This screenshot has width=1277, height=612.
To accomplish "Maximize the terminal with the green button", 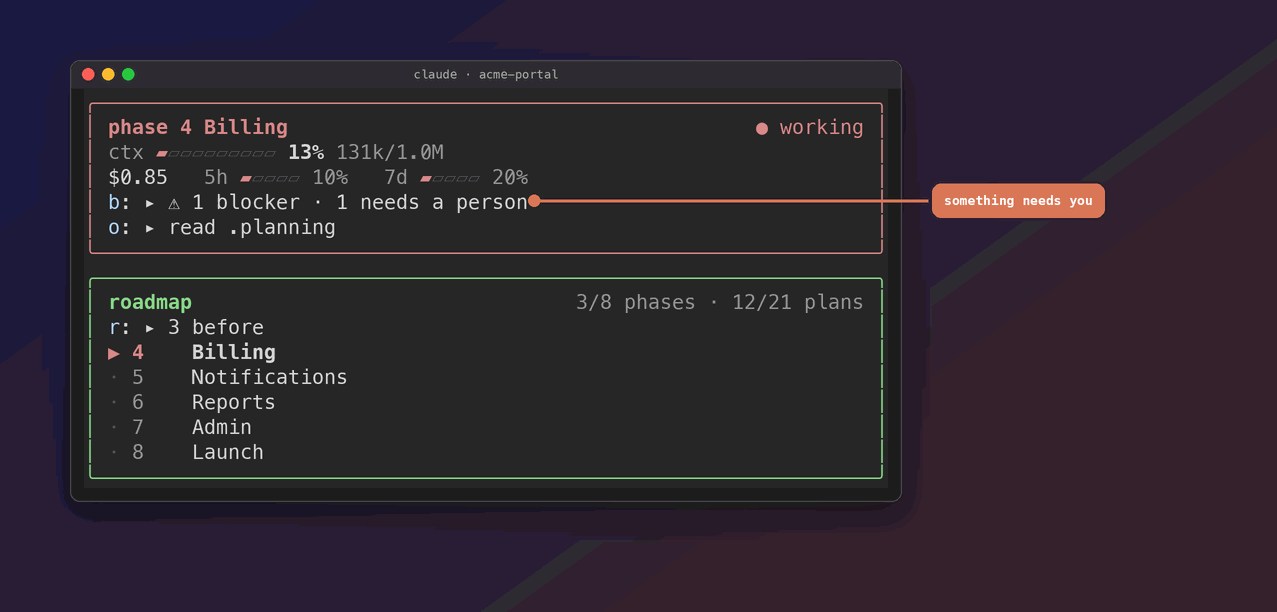I will click(x=128, y=74).
